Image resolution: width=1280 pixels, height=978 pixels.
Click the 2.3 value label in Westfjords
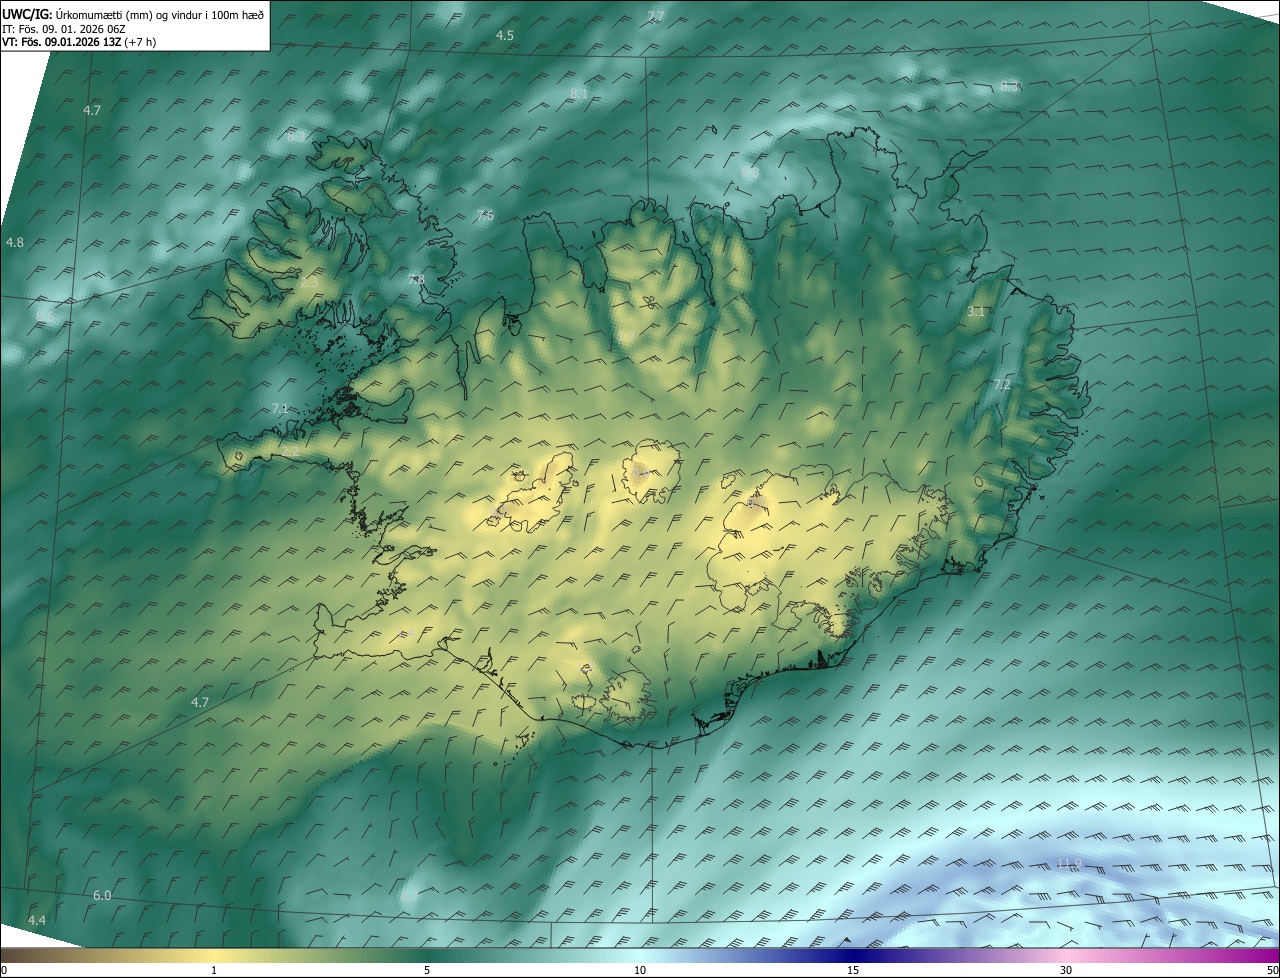pos(309,283)
